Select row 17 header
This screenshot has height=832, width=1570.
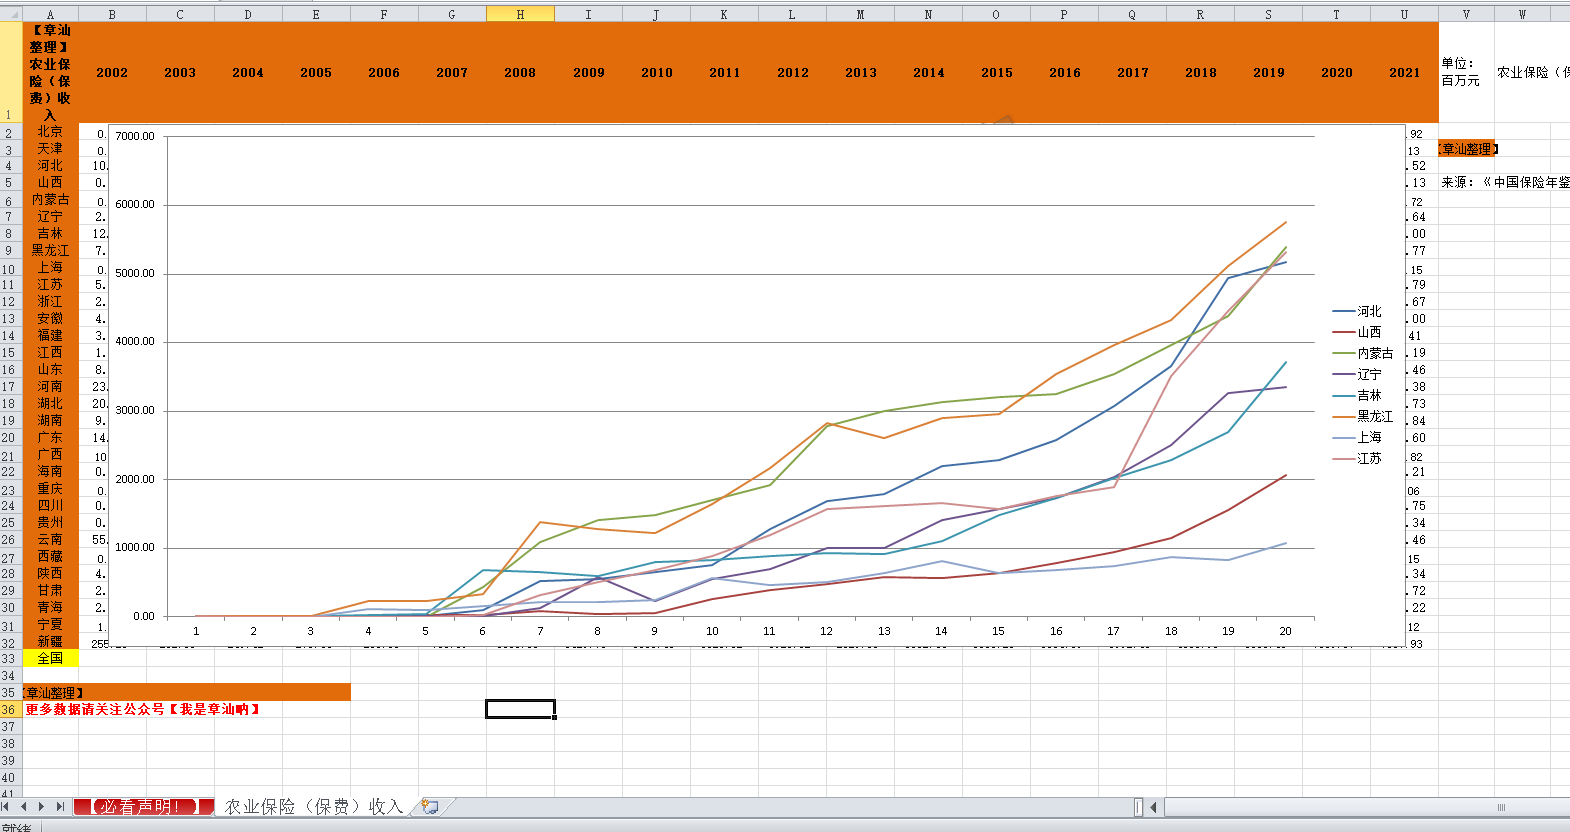click(x=10, y=386)
